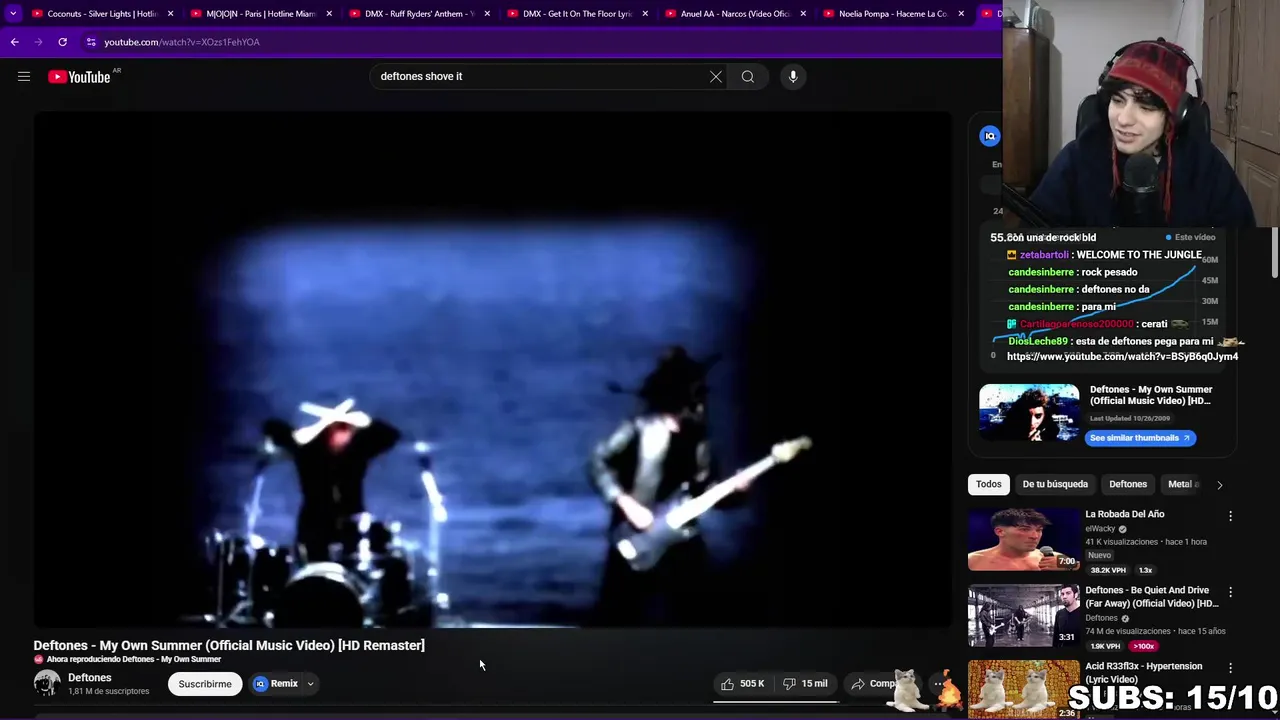
Task: Click the Compartir share button
Action: (x=874, y=684)
